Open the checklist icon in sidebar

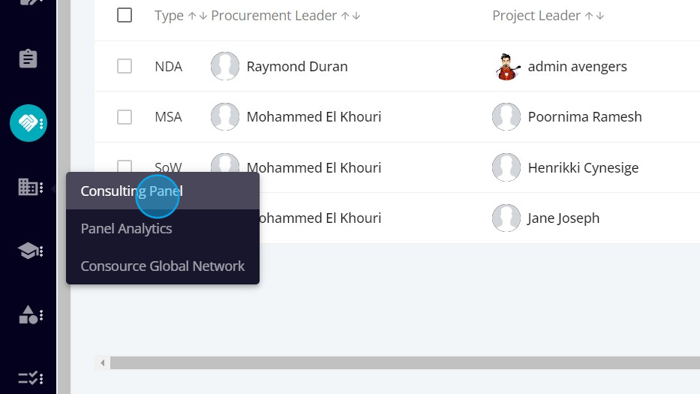coord(30,378)
